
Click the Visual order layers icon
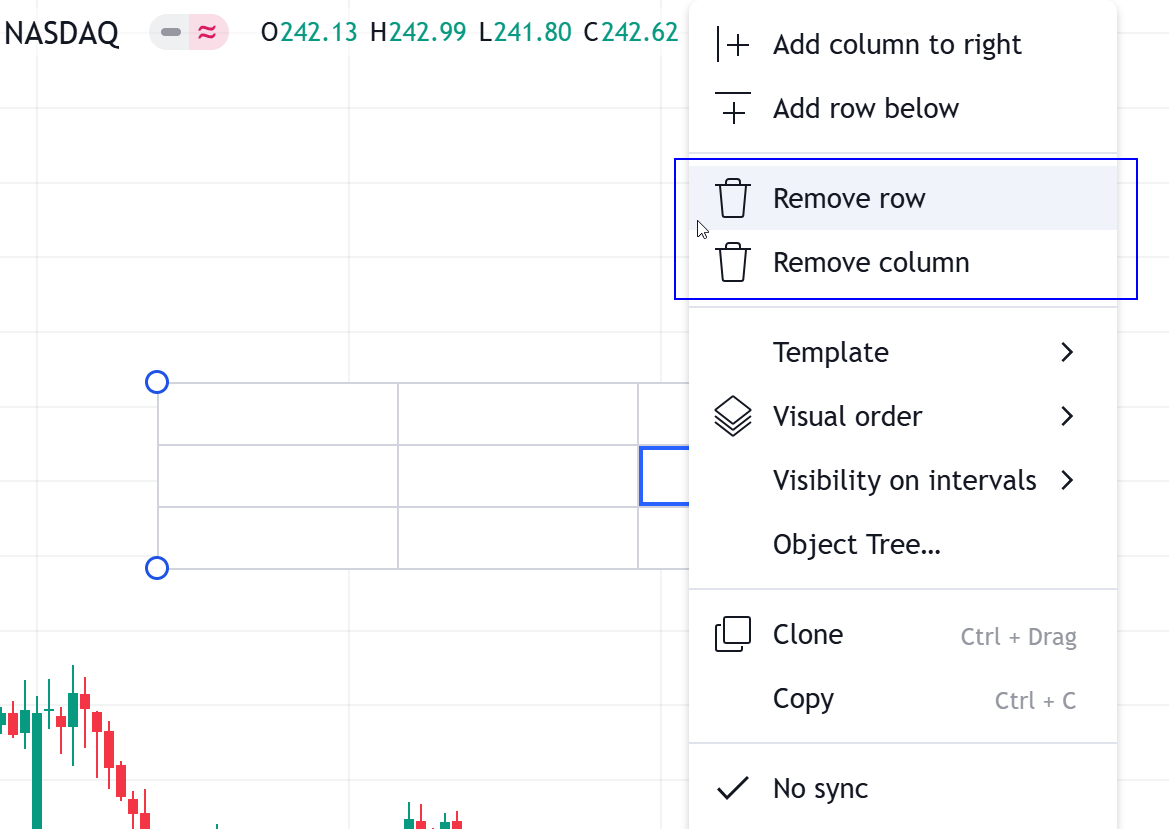tap(733, 416)
